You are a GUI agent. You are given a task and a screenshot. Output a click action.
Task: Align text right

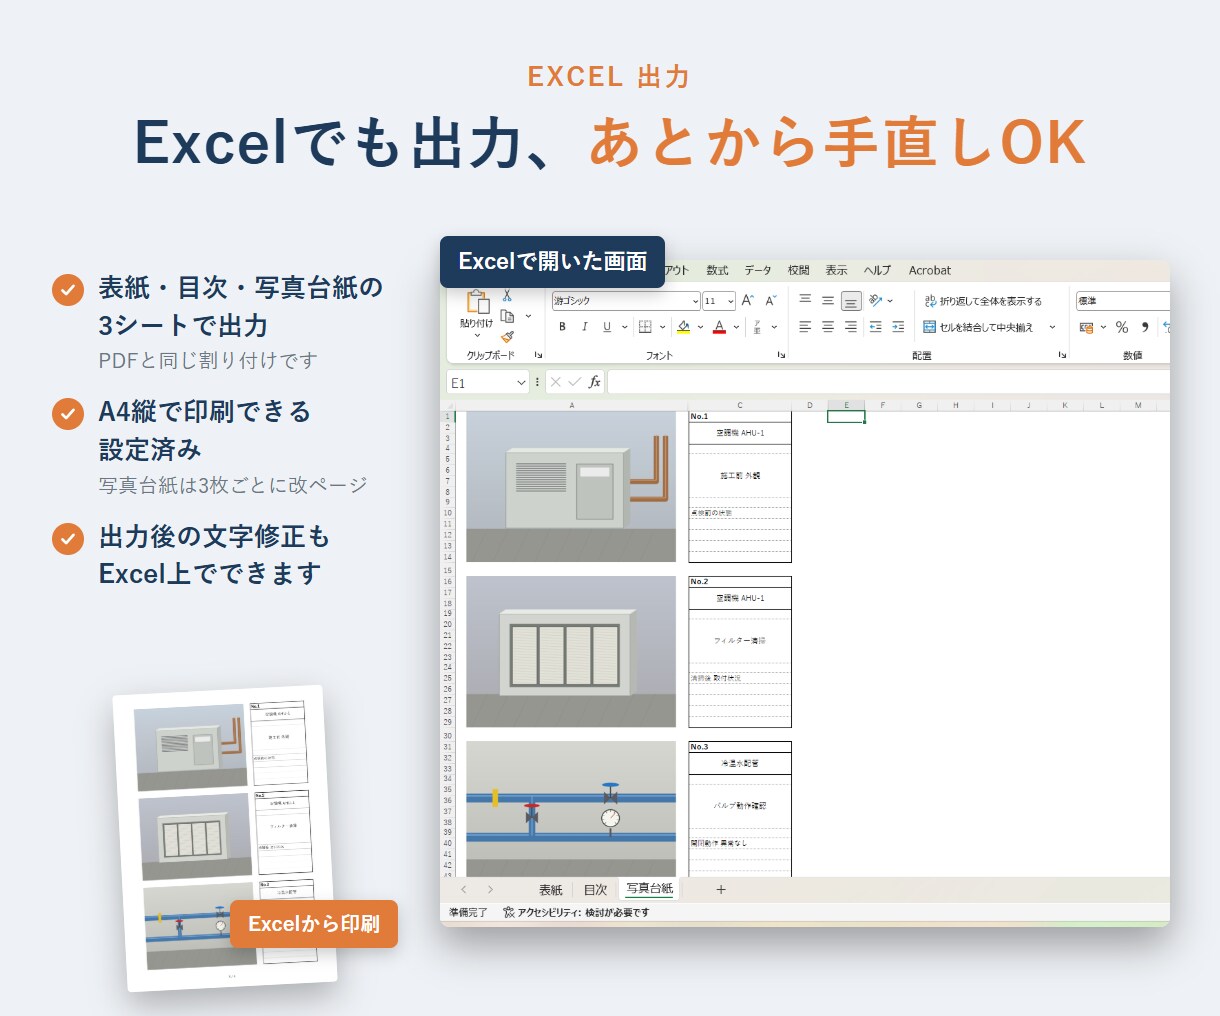[x=851, y=327]
